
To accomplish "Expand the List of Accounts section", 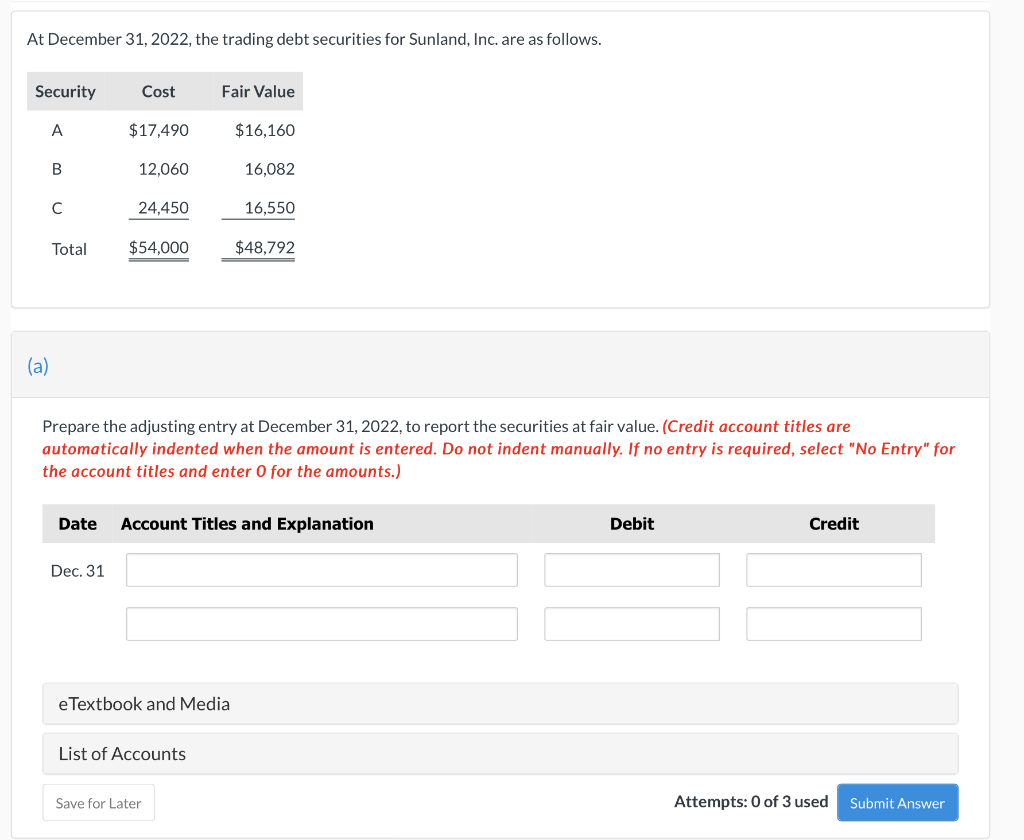I will [500, 753].
